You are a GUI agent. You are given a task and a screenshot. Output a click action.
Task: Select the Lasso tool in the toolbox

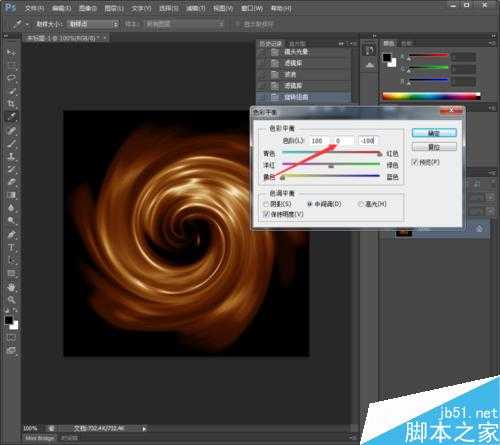click(12, 78)
